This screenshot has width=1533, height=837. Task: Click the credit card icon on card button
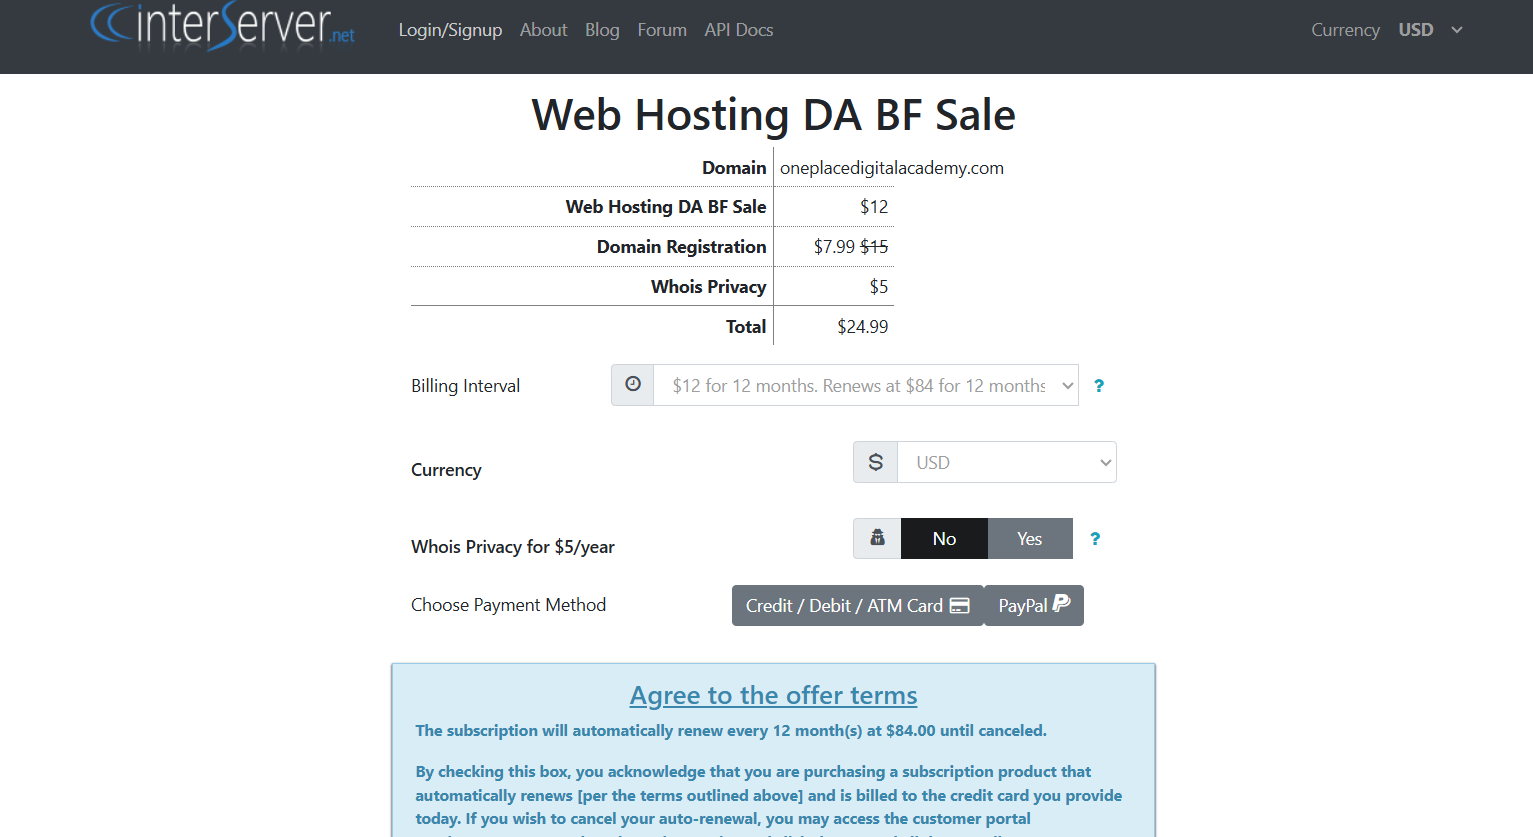[x=960, y=606]
